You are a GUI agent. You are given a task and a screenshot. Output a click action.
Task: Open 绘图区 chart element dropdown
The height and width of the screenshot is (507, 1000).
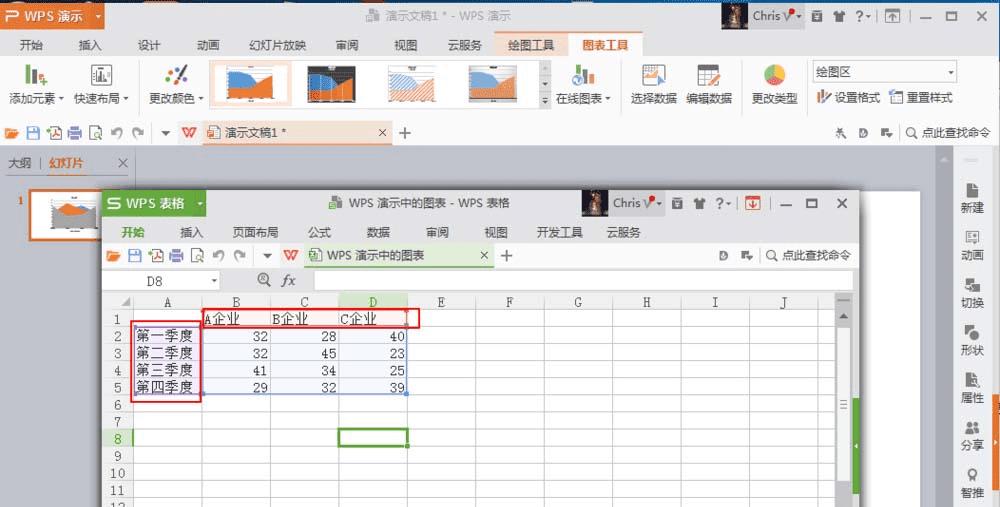coord(950,72)
